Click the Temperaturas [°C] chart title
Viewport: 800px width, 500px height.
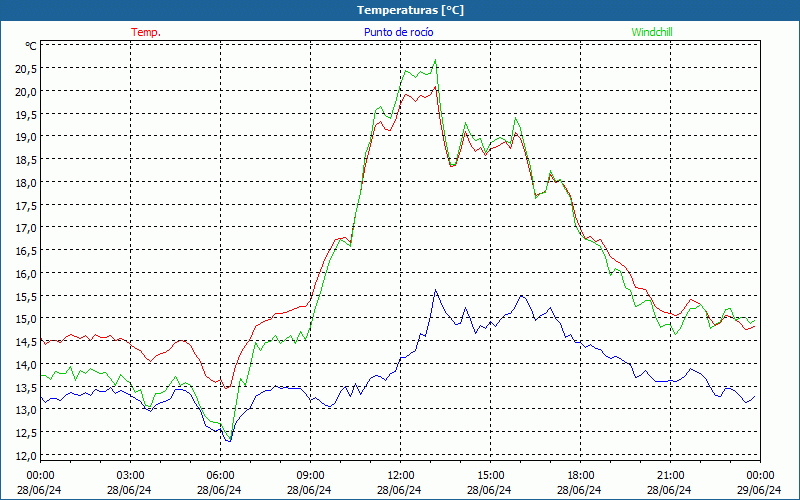click(x=410, y=10)
